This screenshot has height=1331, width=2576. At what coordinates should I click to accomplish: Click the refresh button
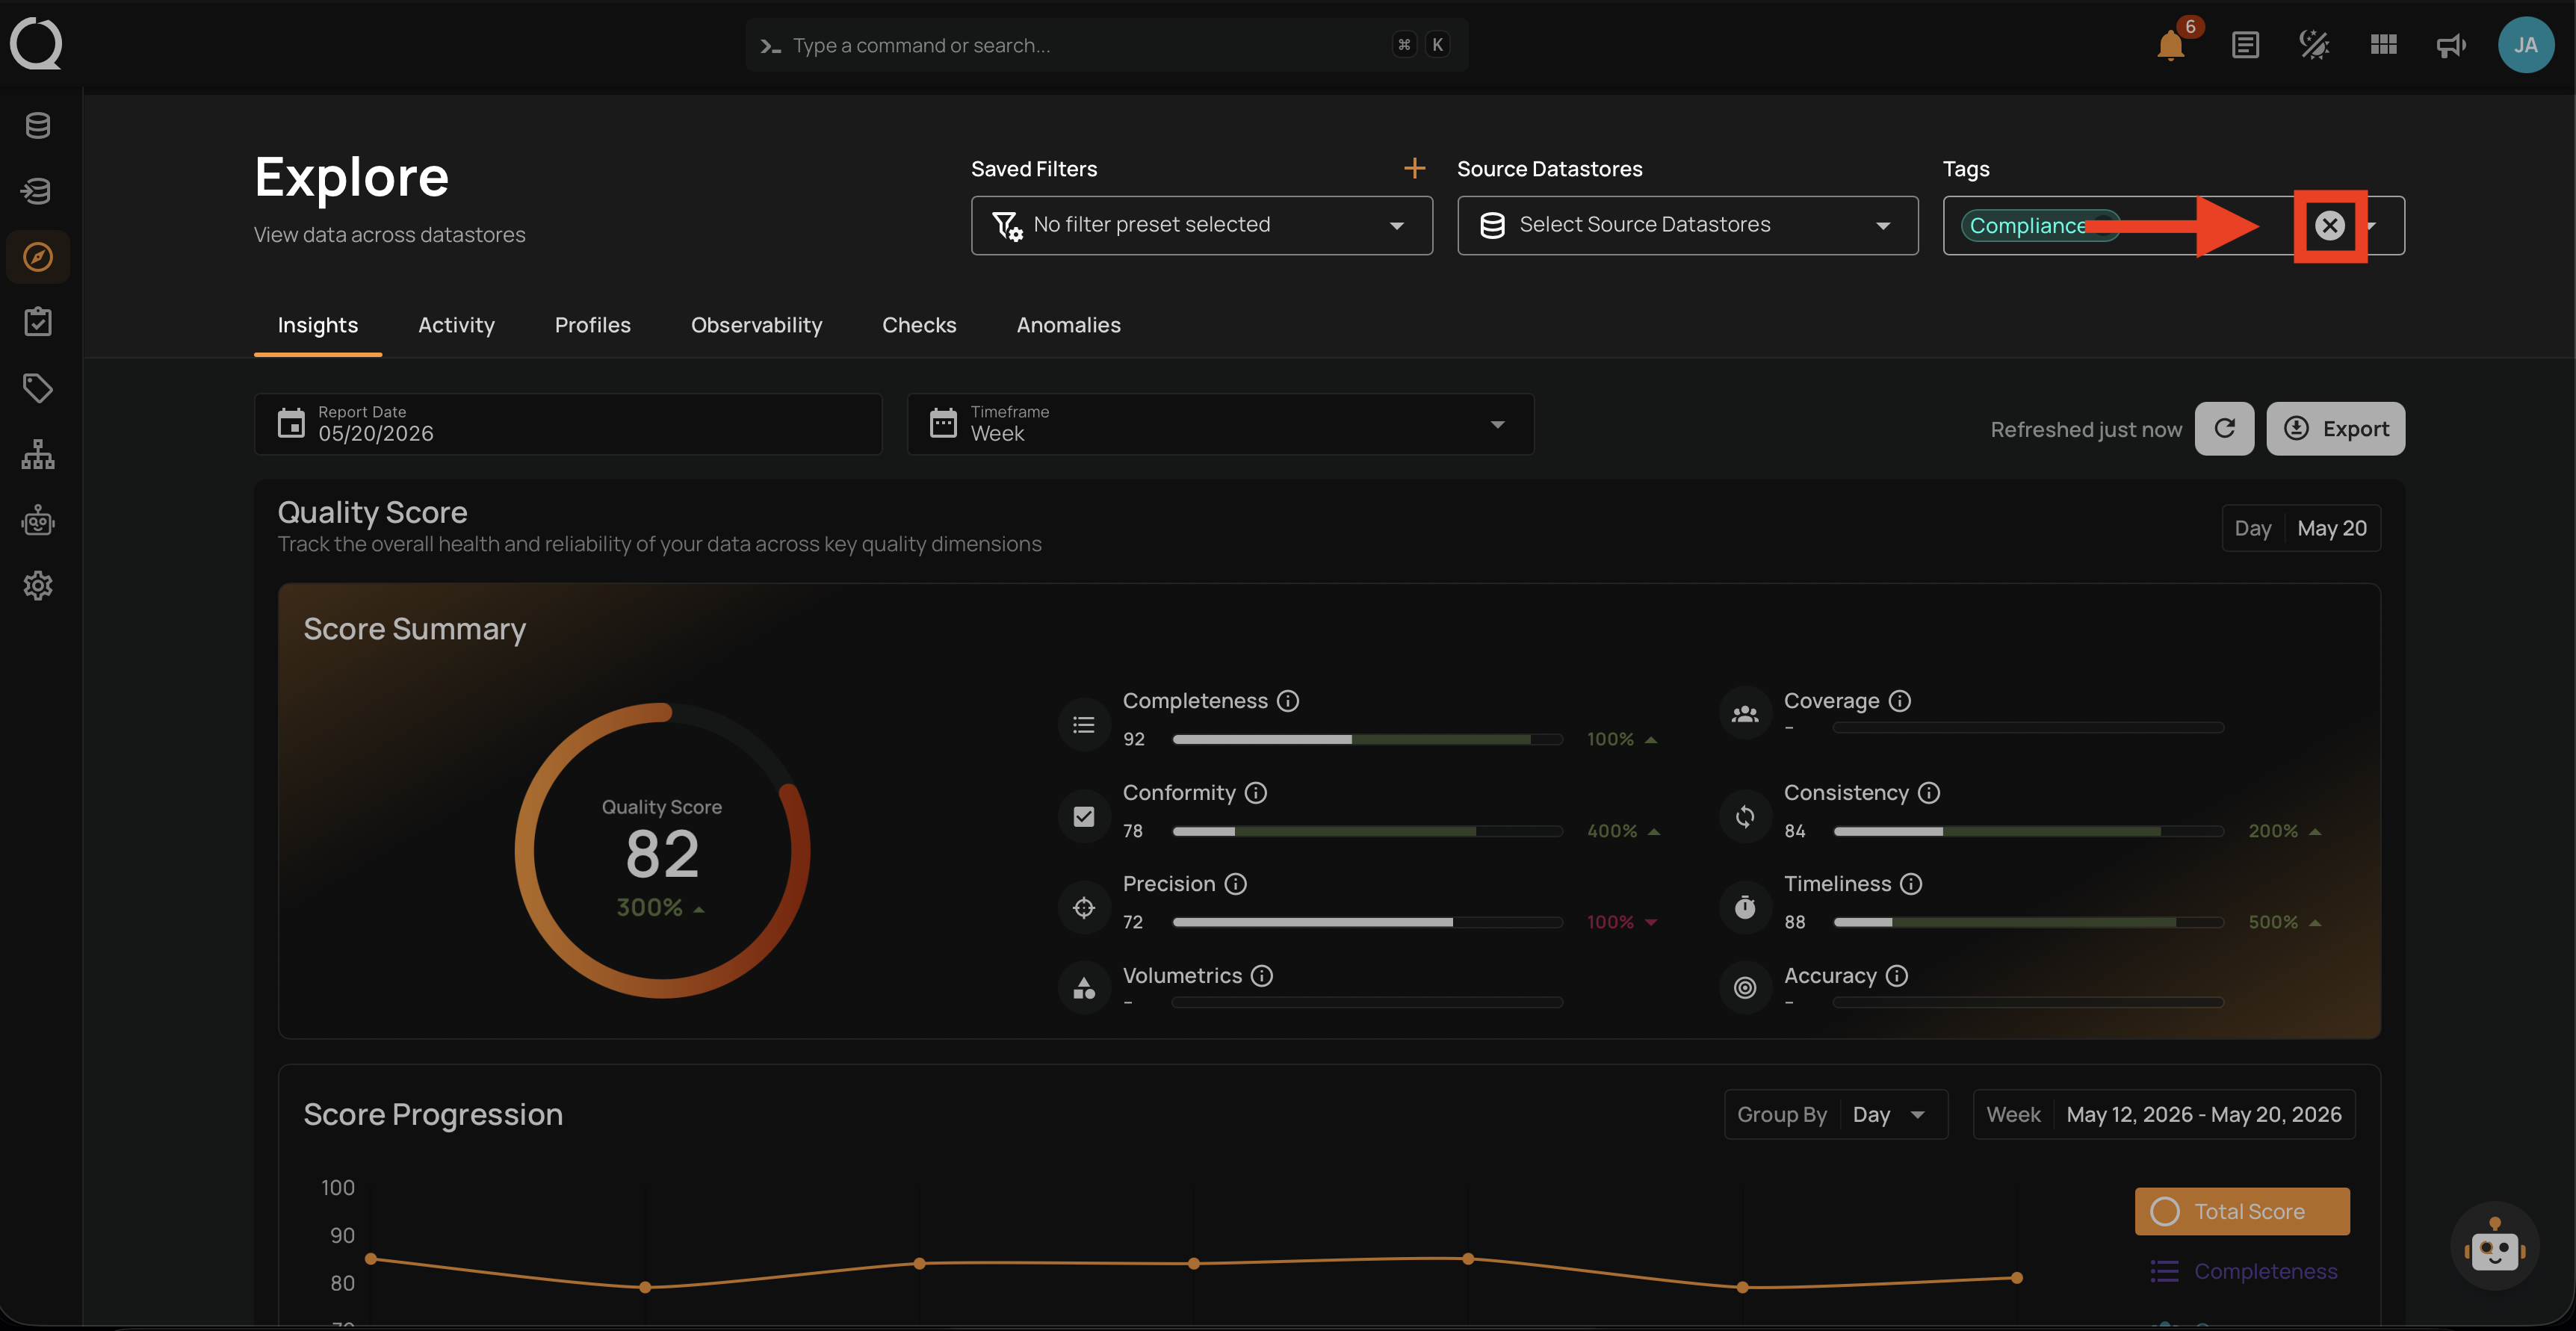click(2224, 429)
